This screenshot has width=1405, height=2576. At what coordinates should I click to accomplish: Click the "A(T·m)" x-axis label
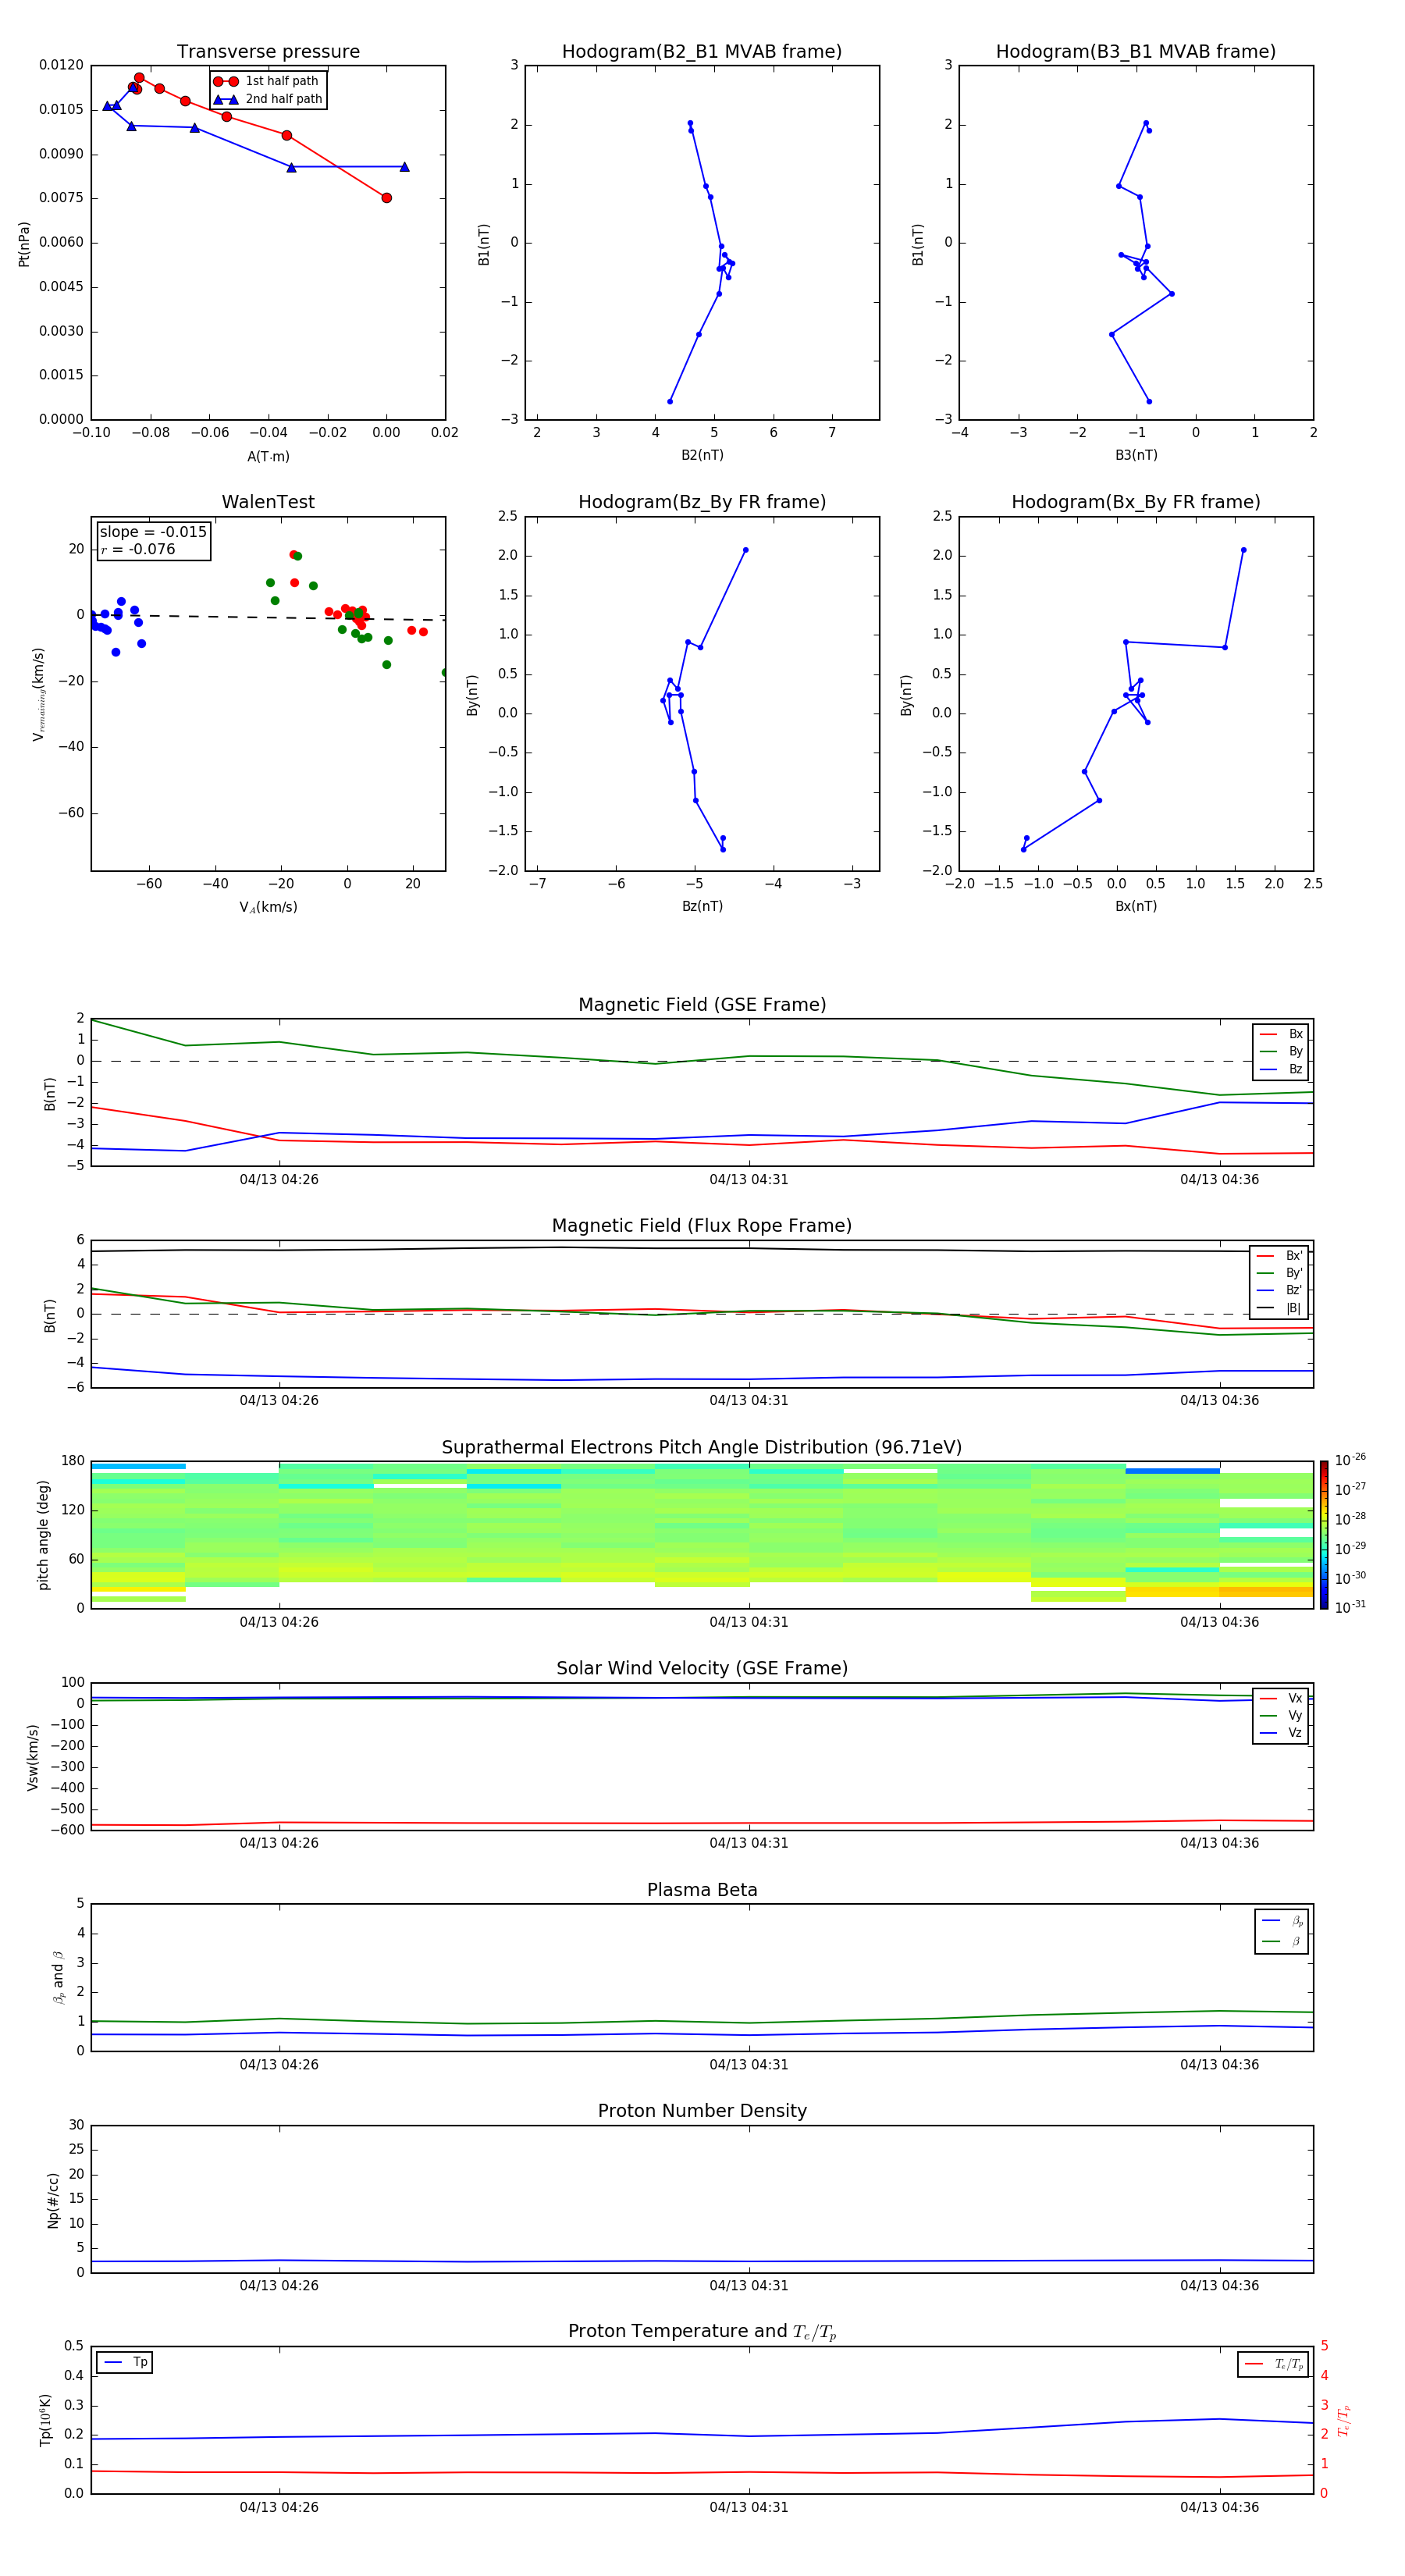tap(268, 457)
